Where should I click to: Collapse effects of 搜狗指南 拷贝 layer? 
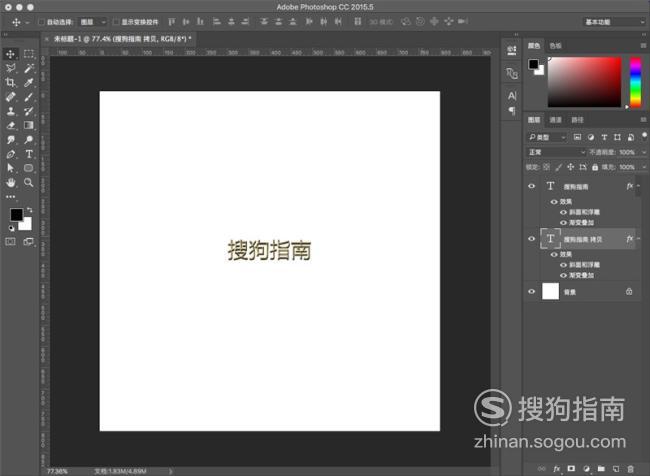pos(638,239)
